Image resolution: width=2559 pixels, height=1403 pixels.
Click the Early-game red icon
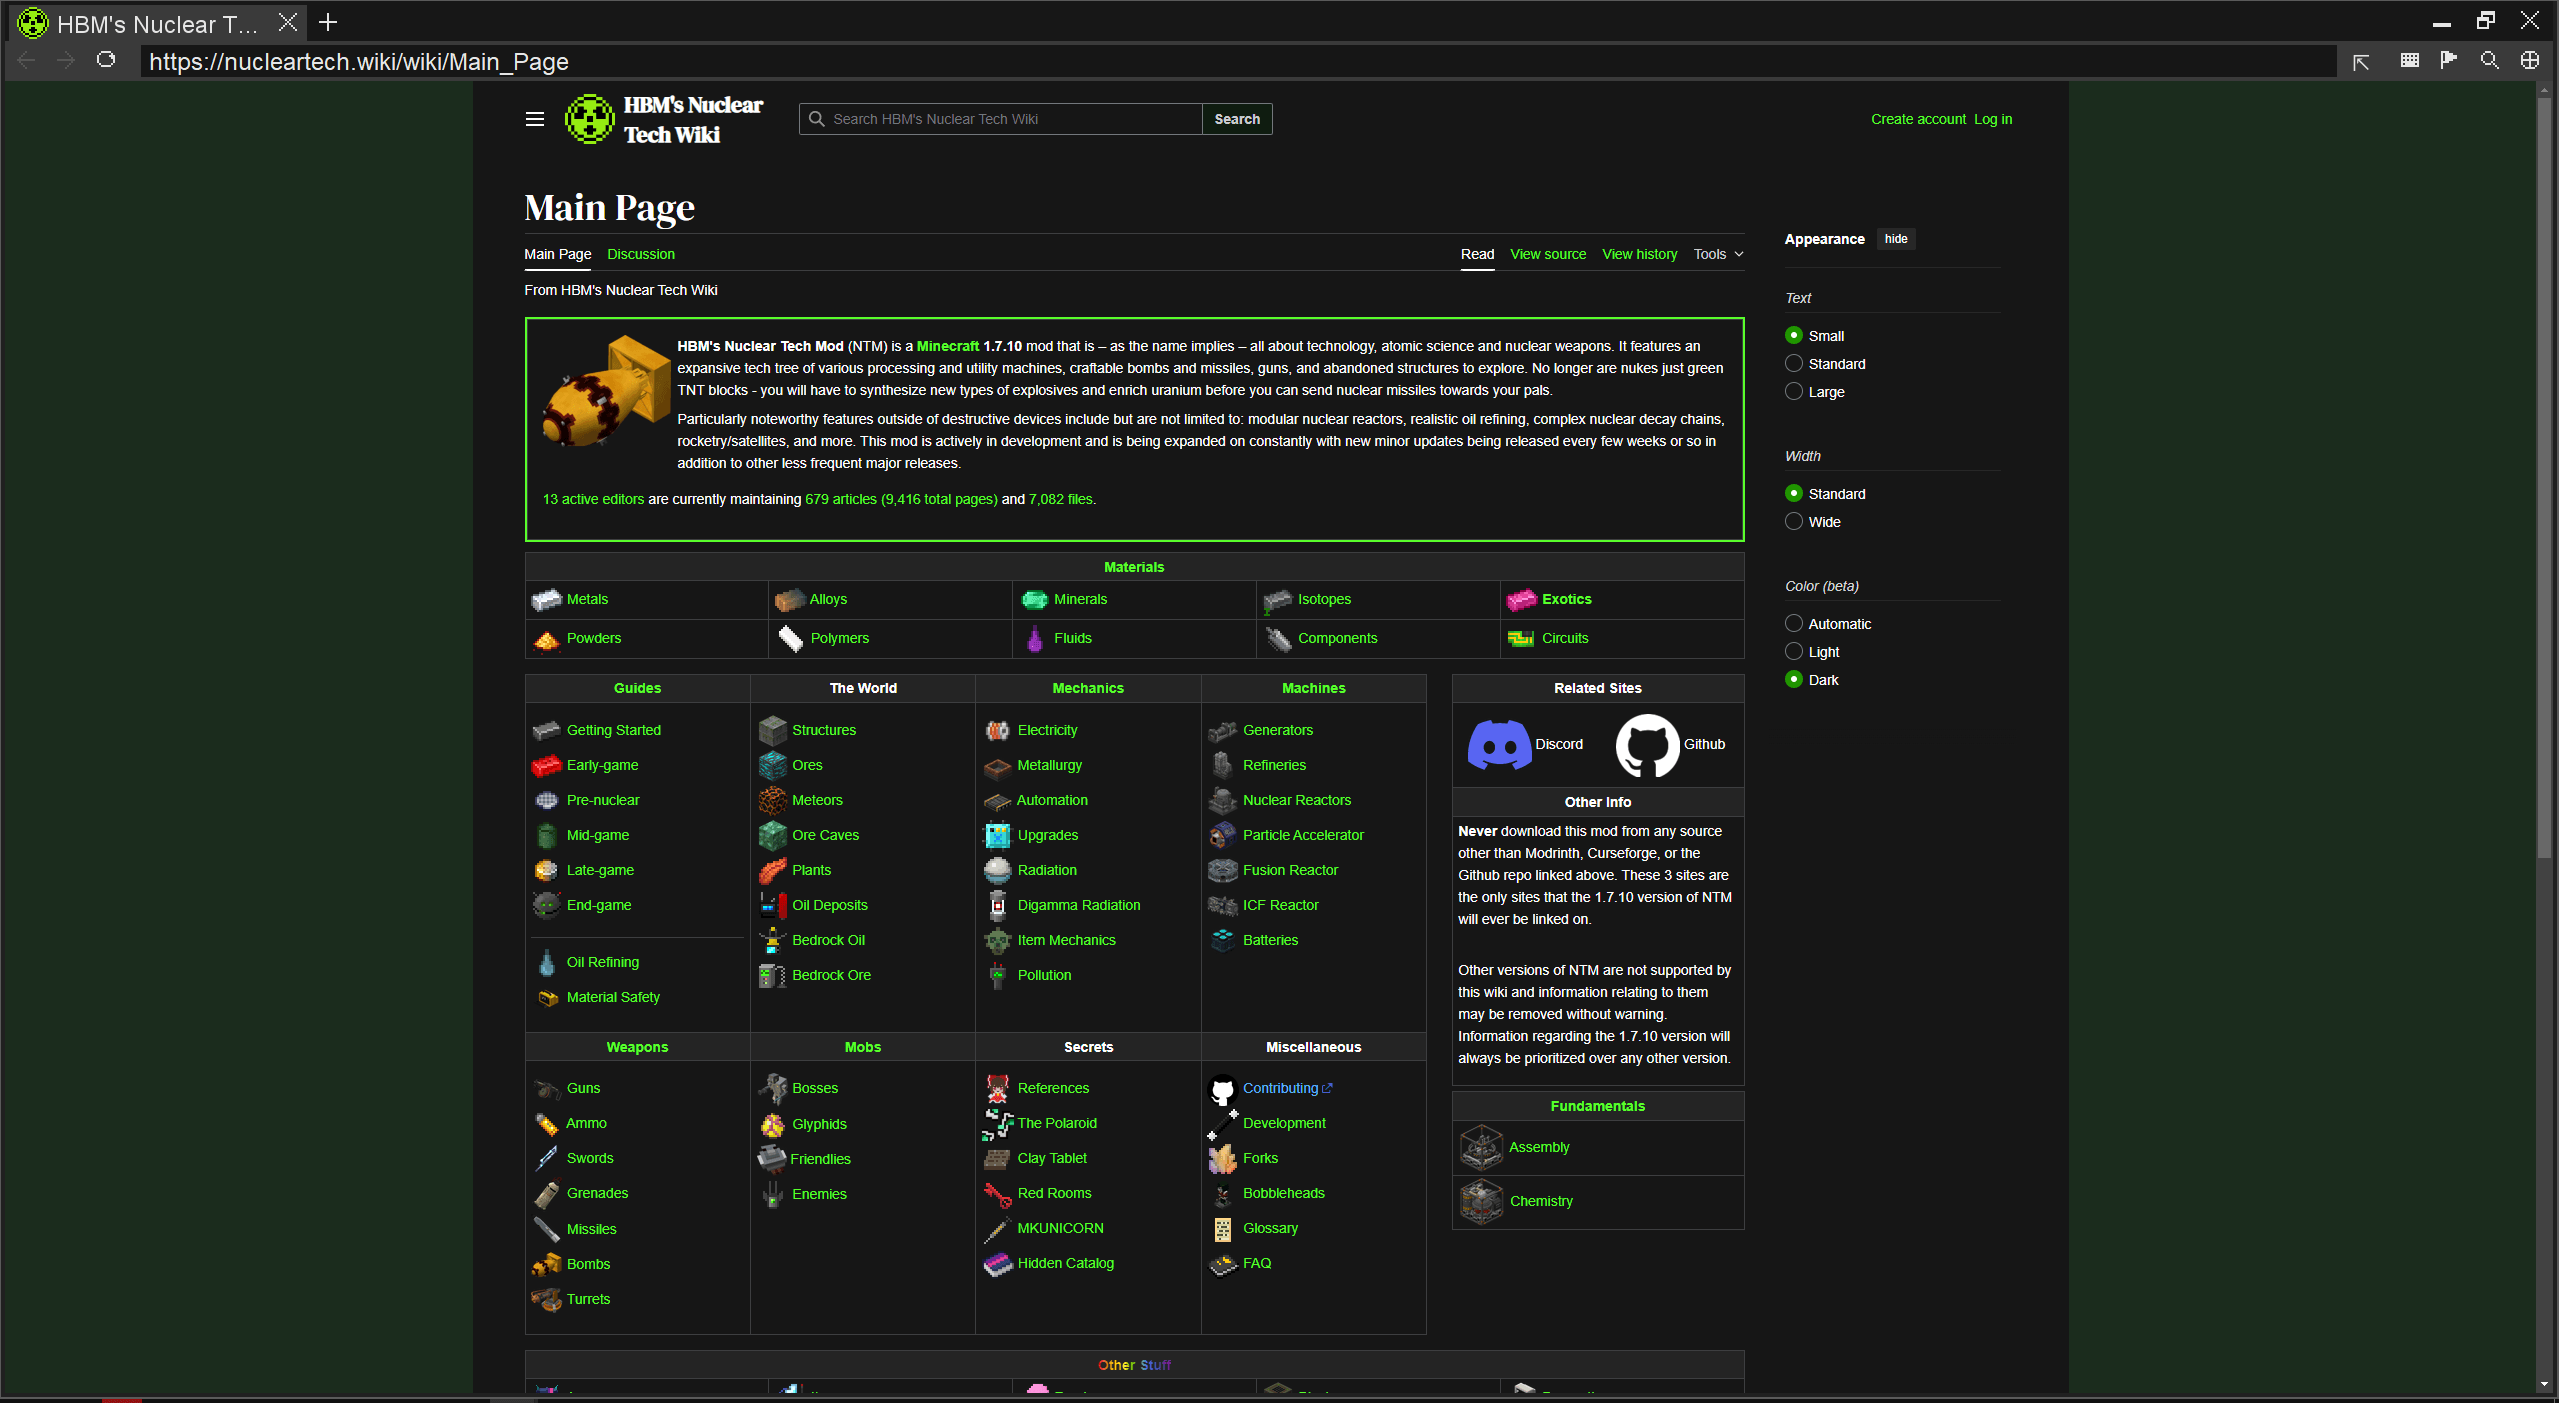pos(546,765)
